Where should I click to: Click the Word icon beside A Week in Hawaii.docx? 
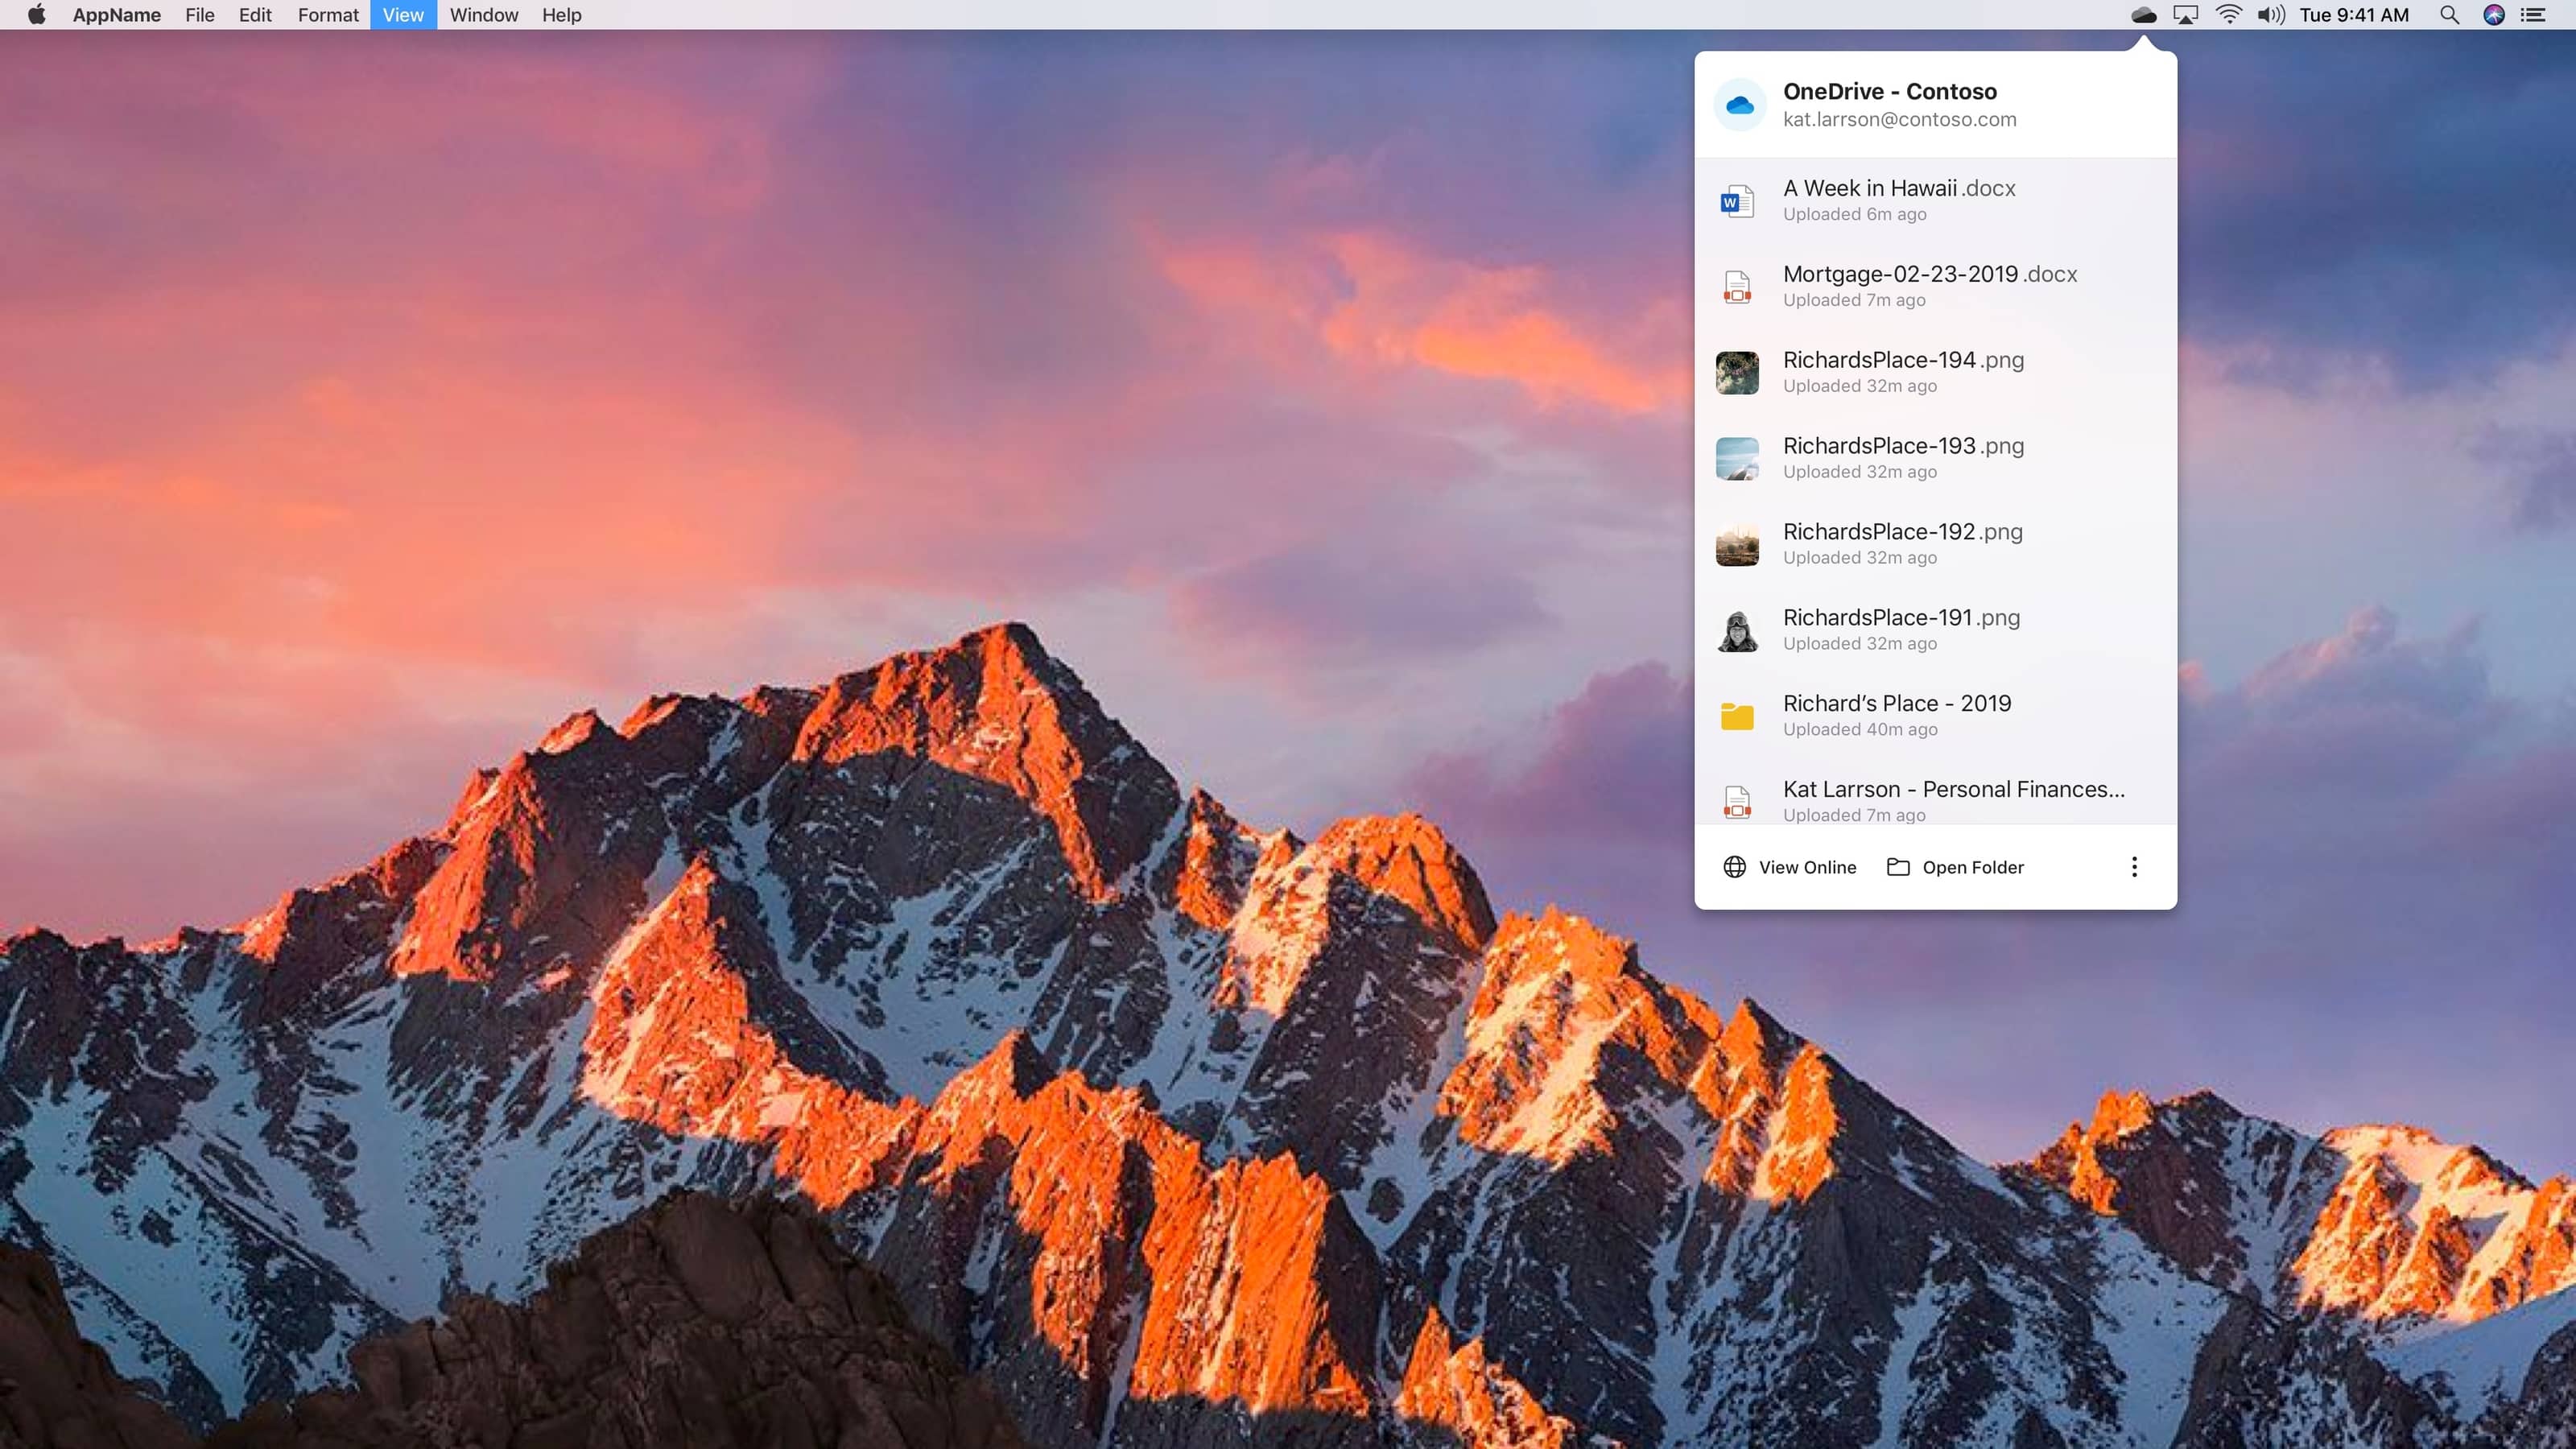1737,200
